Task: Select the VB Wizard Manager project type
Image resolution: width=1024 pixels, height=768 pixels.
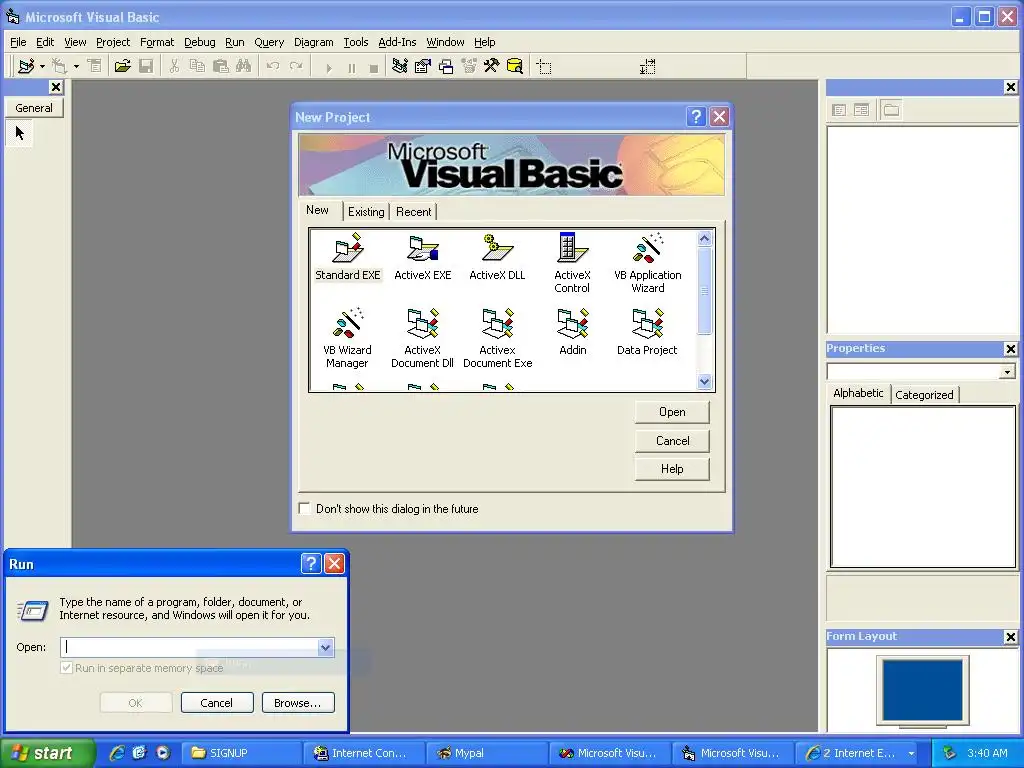Action: tap(347, 338)
